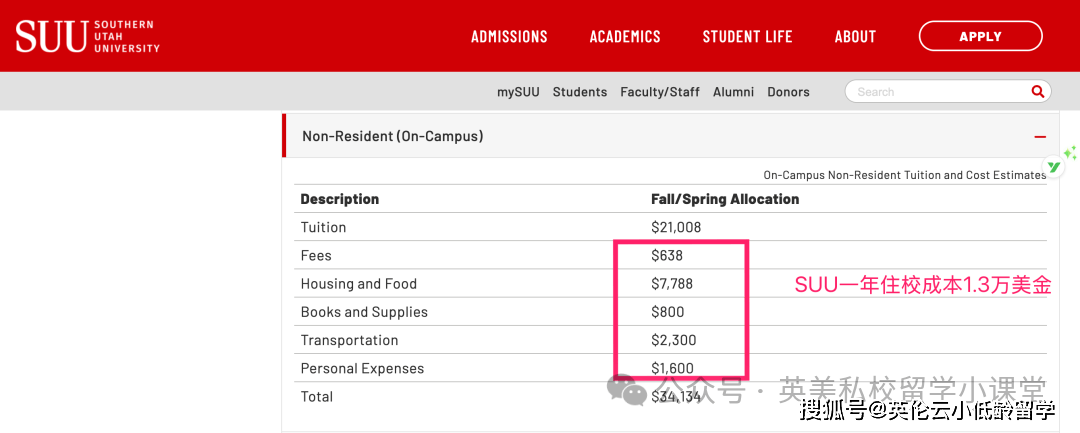Open the Faculty/Staff link

[660, 92]
